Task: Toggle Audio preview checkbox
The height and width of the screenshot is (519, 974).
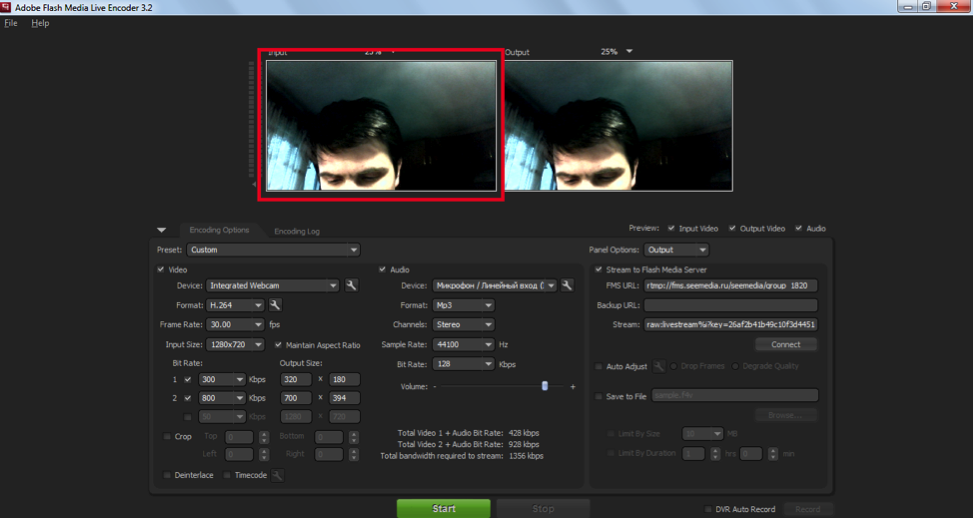Action: [x=799, y=228]
